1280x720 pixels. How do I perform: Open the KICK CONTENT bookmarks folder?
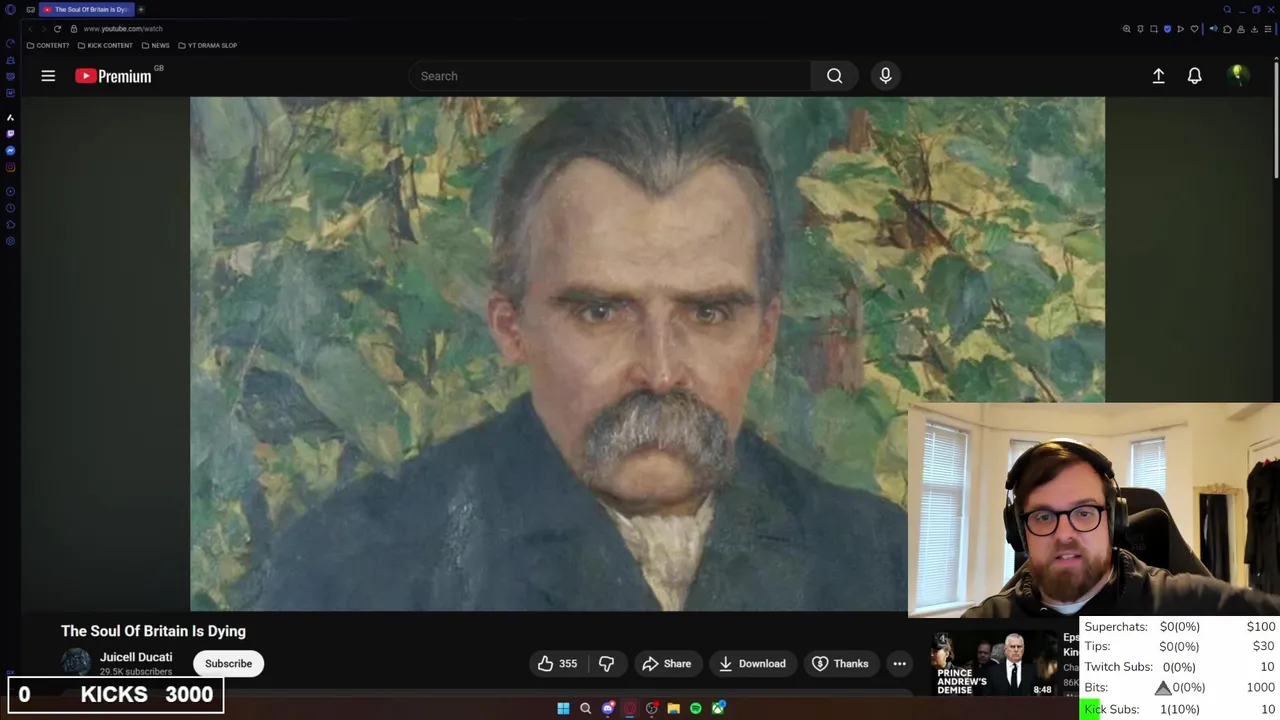click(x=105, y=45)
